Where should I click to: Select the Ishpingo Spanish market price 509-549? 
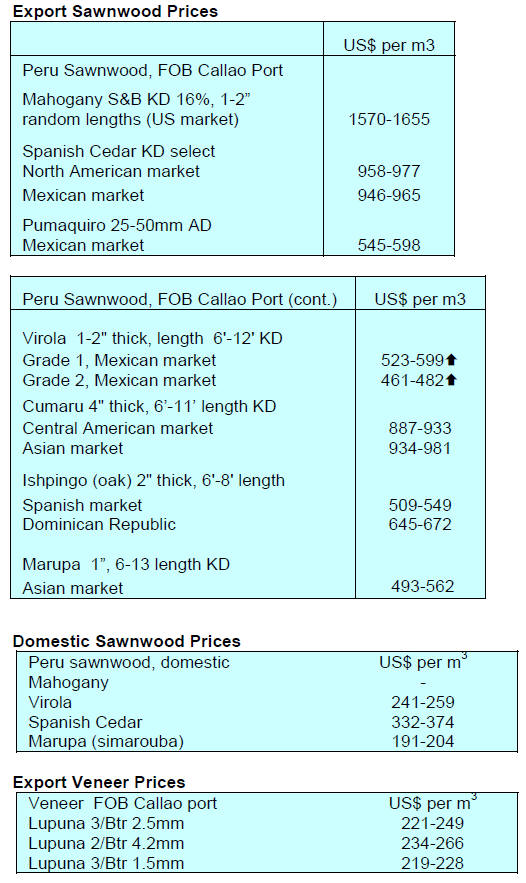pyautogui.click(x=420, y=505)
